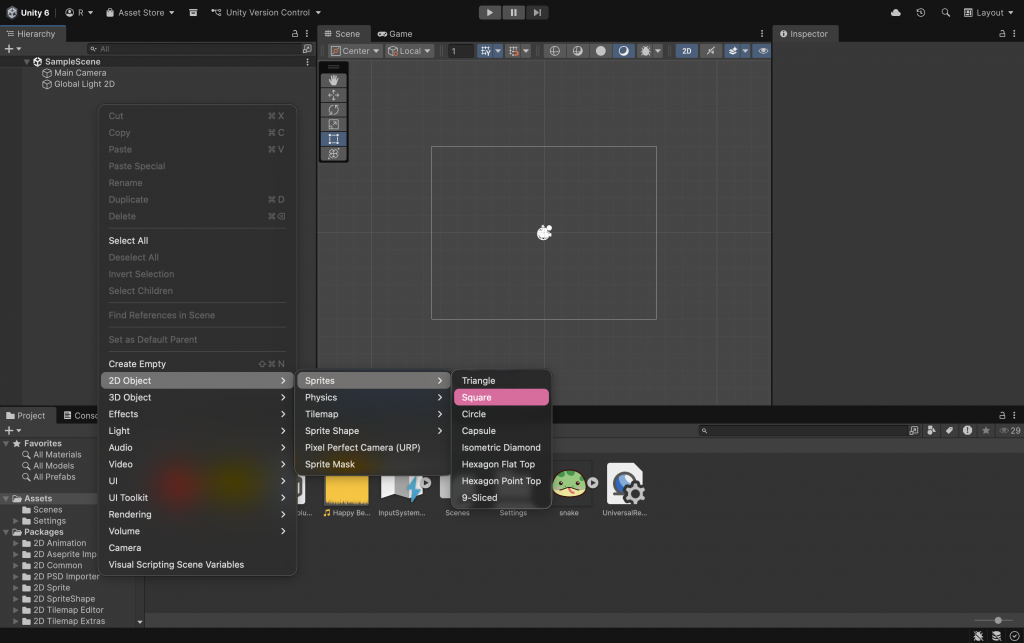Open Scene view options kebab menu
Viewport: 1024px width, 643px height.
761,34
